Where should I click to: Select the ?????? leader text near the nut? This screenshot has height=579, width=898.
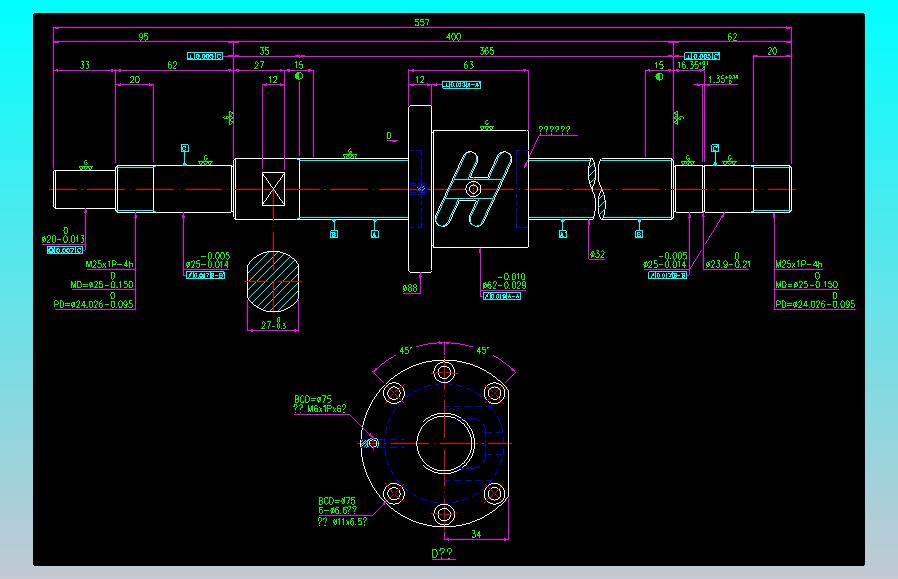(x=554, y=130)
